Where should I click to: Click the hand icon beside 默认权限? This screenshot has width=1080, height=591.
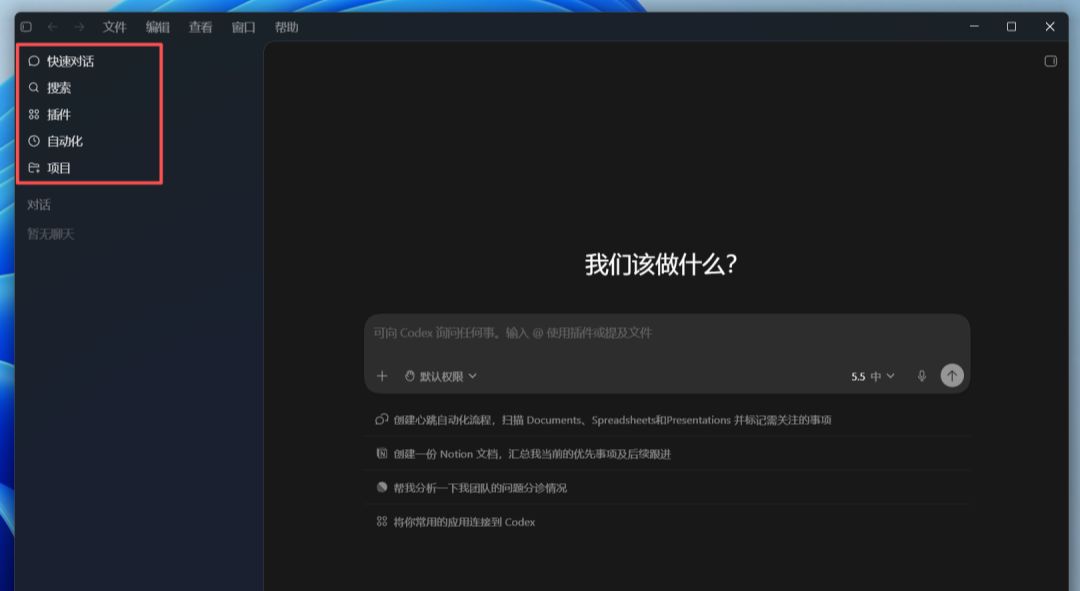point(410,376)
